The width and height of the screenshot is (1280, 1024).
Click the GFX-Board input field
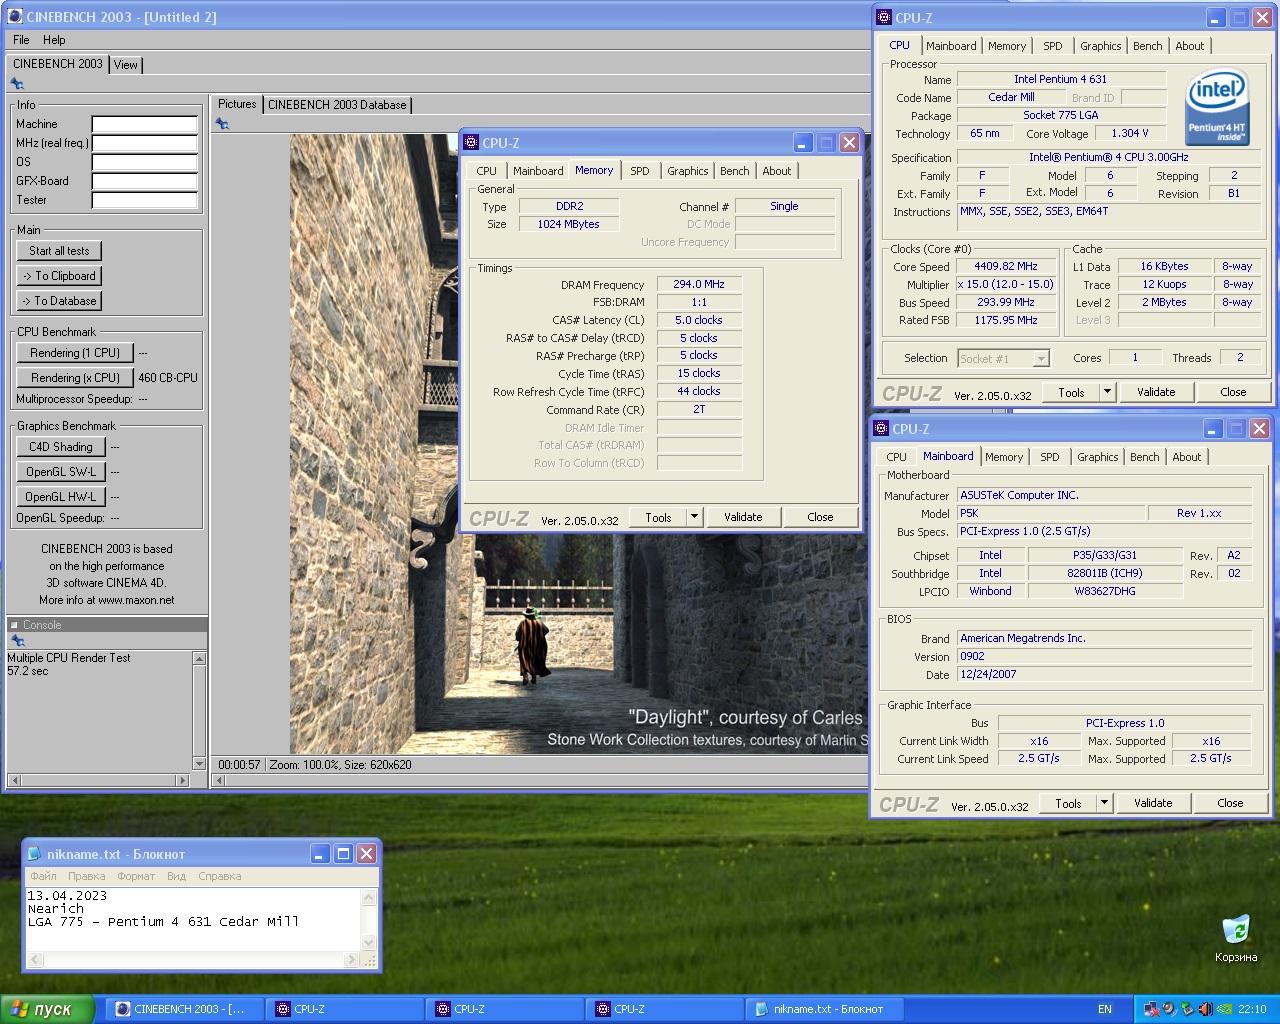pos(145,181)
